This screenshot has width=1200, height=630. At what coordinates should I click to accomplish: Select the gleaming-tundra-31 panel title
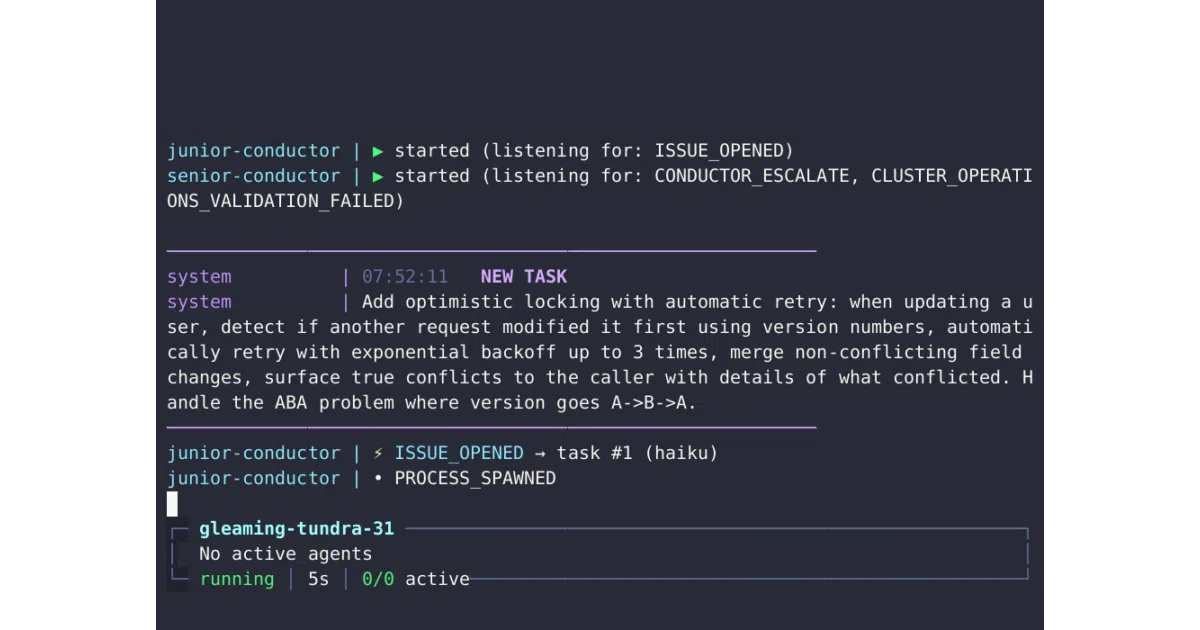pyautogui.click(x=297, y=529)
